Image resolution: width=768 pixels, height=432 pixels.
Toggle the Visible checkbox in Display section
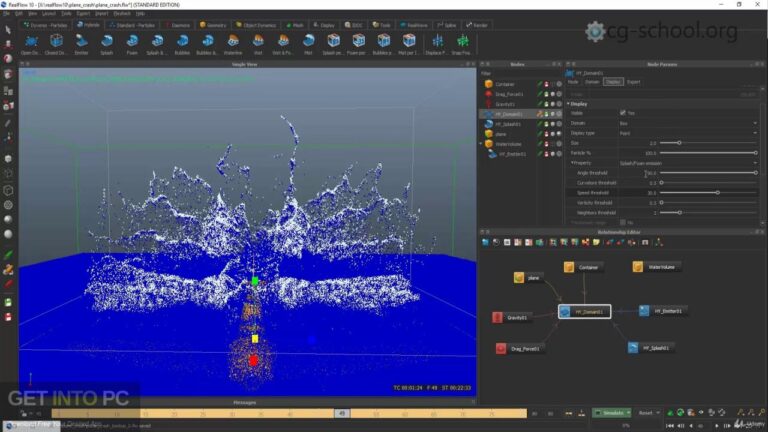[x=623, y=113]
